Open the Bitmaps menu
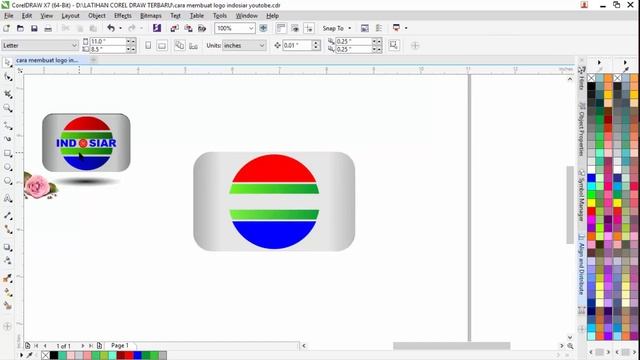640x360 pixels. click(151, 16)
